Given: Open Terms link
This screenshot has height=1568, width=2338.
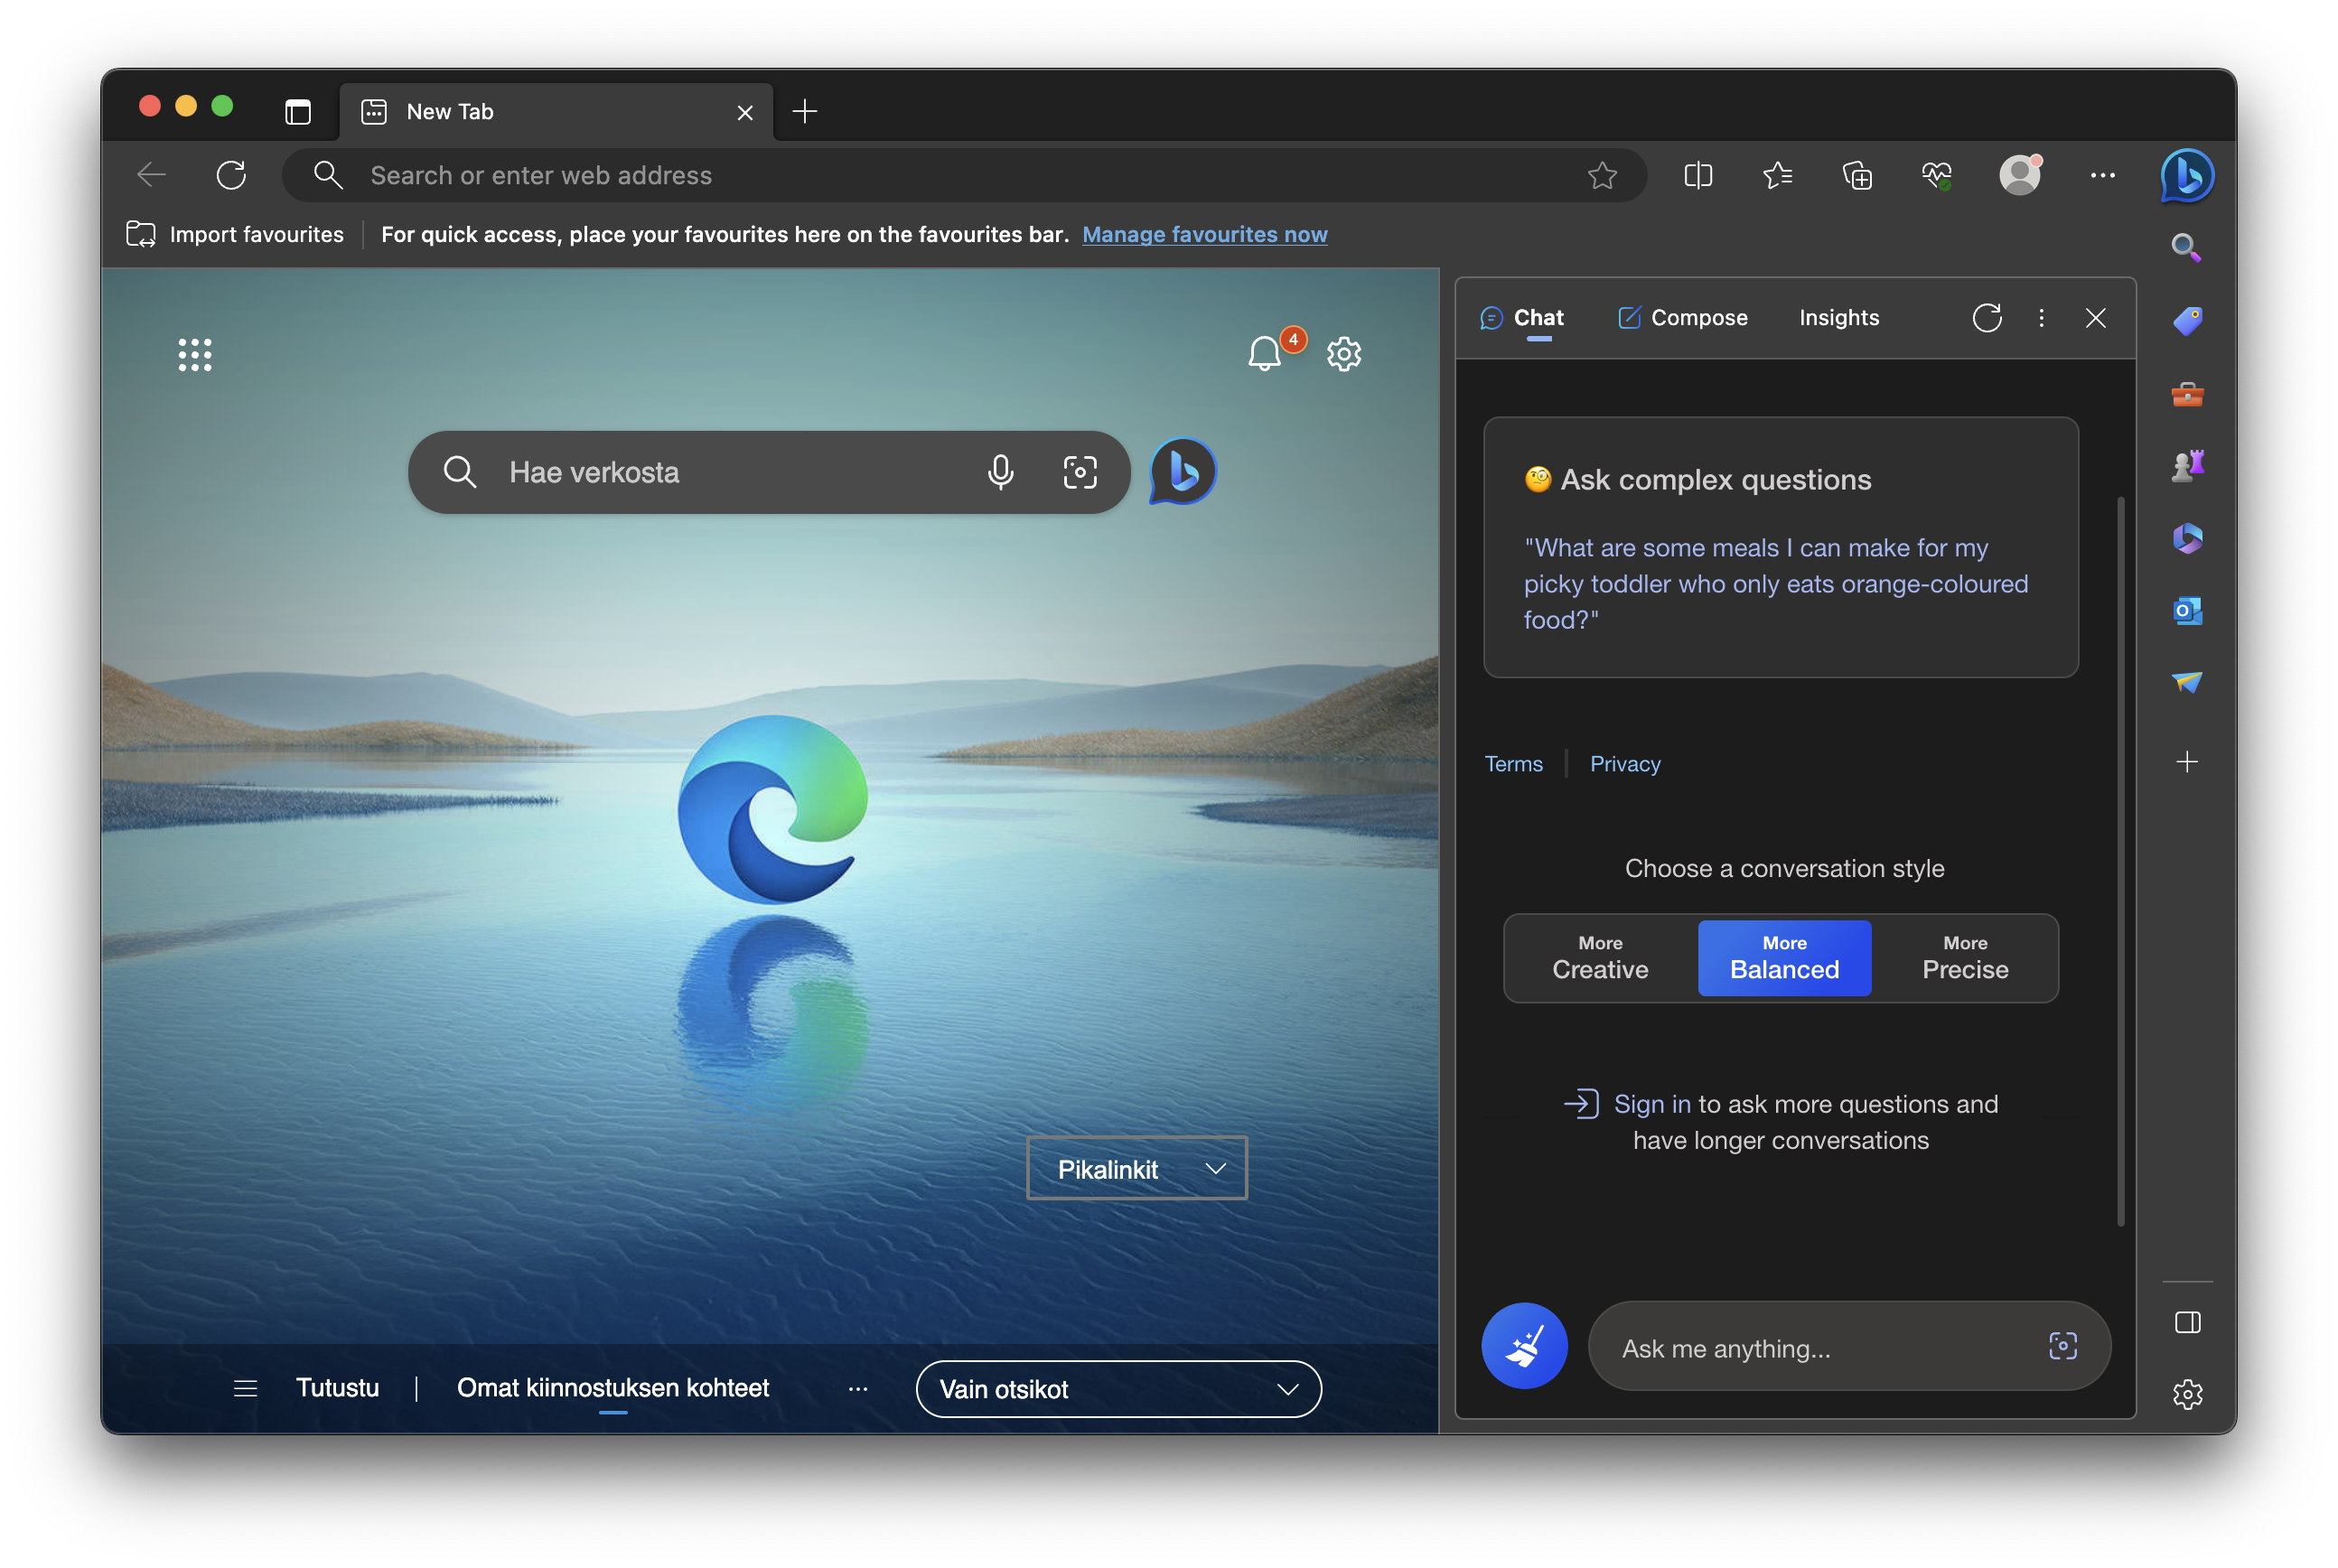Looking at the screenshot, I should pyautogui.click(x=1513, y=764).
